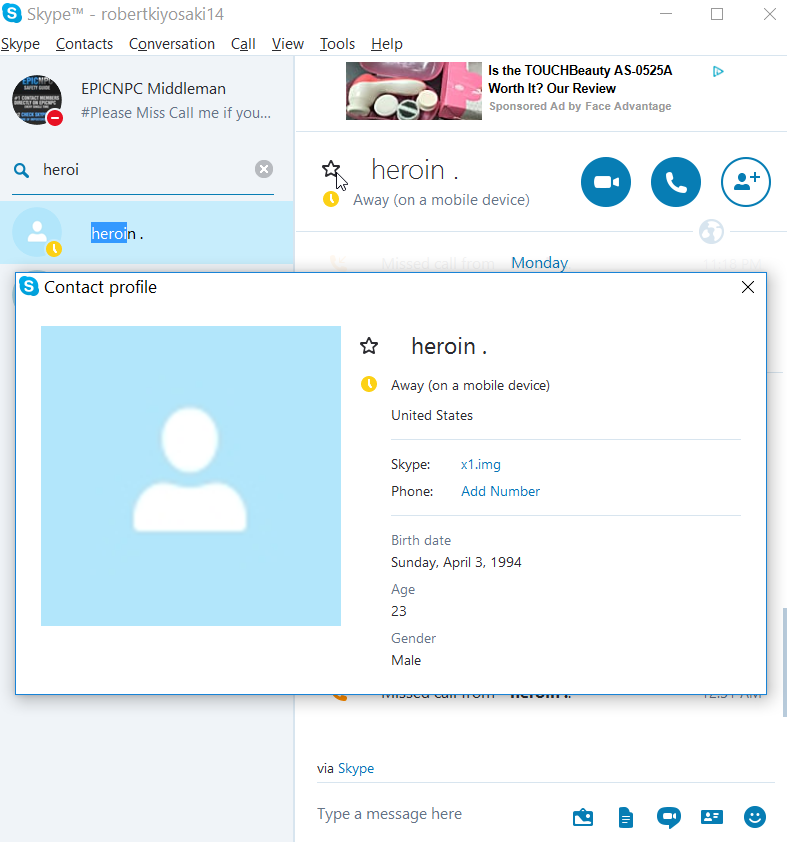Click the search magnifier icon

click(x=21, y=170)
